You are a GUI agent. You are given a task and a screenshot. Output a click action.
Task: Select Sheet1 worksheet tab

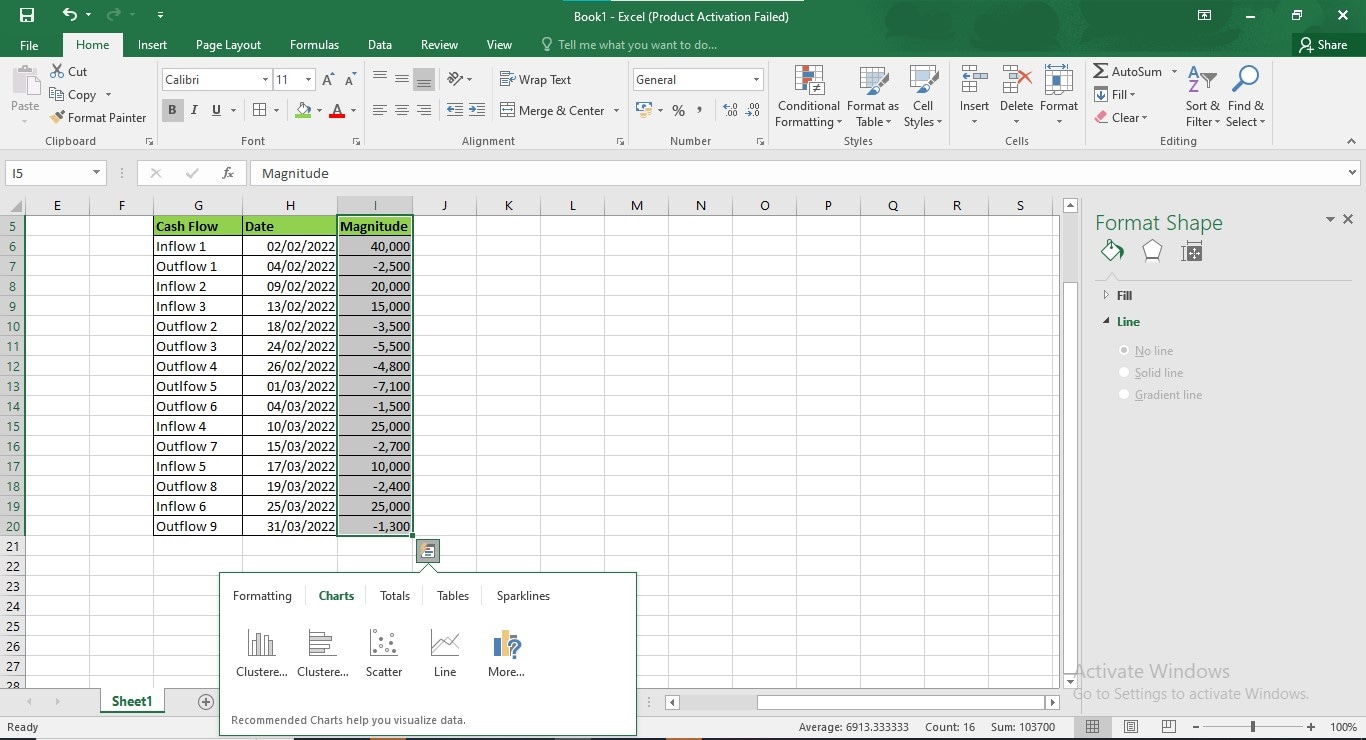click(132, 702)
